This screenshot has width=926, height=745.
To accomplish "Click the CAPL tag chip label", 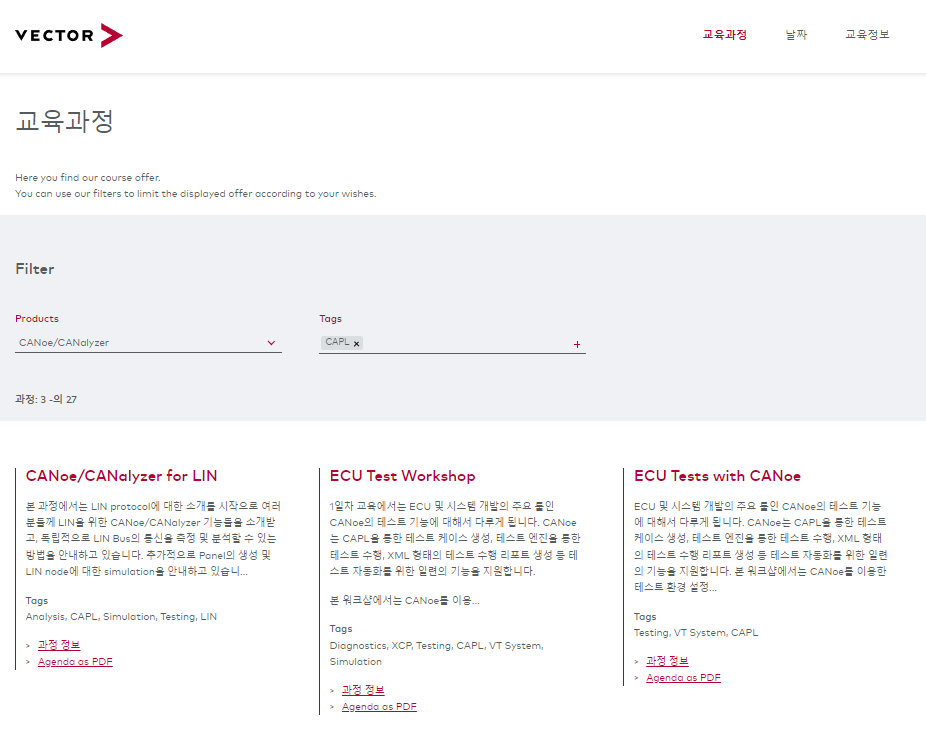I will (x=337, y=342).
